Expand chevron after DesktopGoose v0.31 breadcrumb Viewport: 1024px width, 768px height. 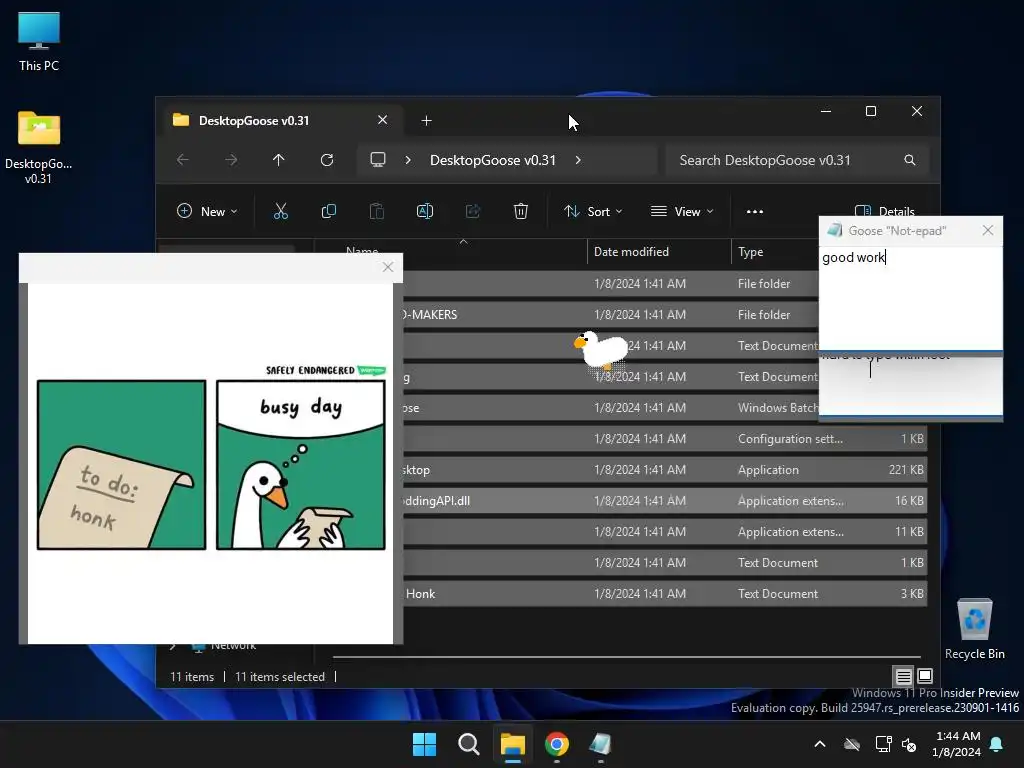point(578,160)
